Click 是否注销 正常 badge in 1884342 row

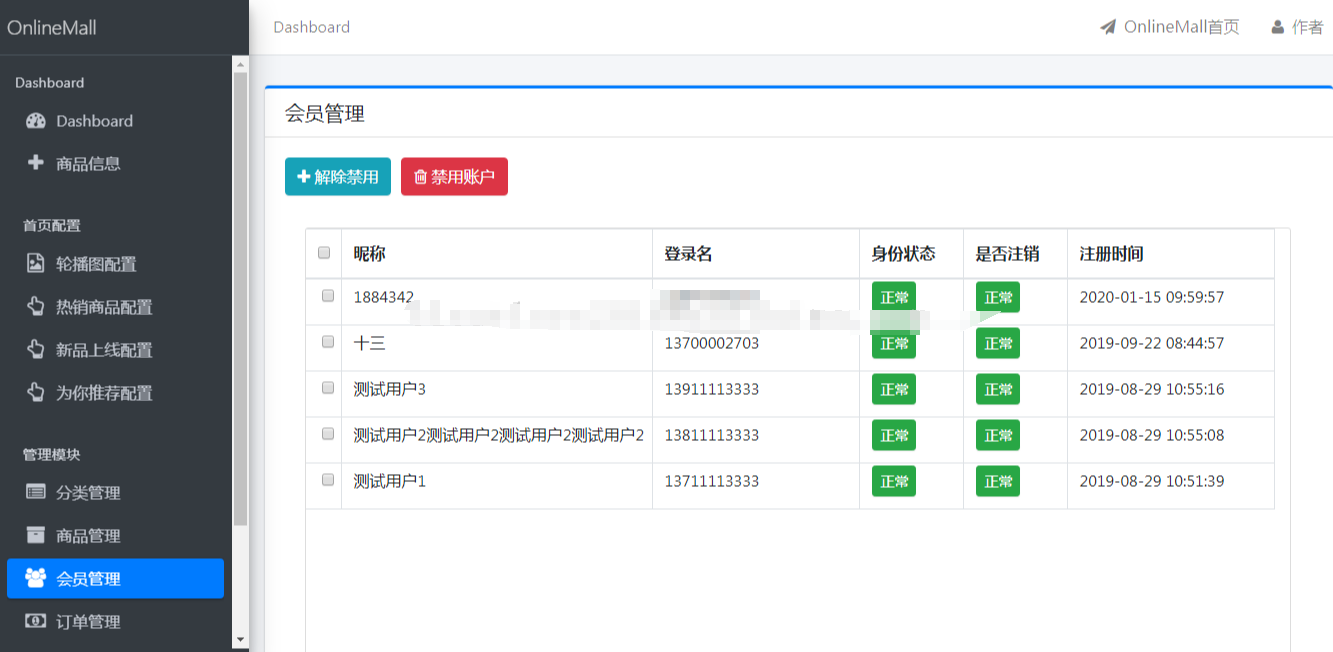(x=998, y=297)
